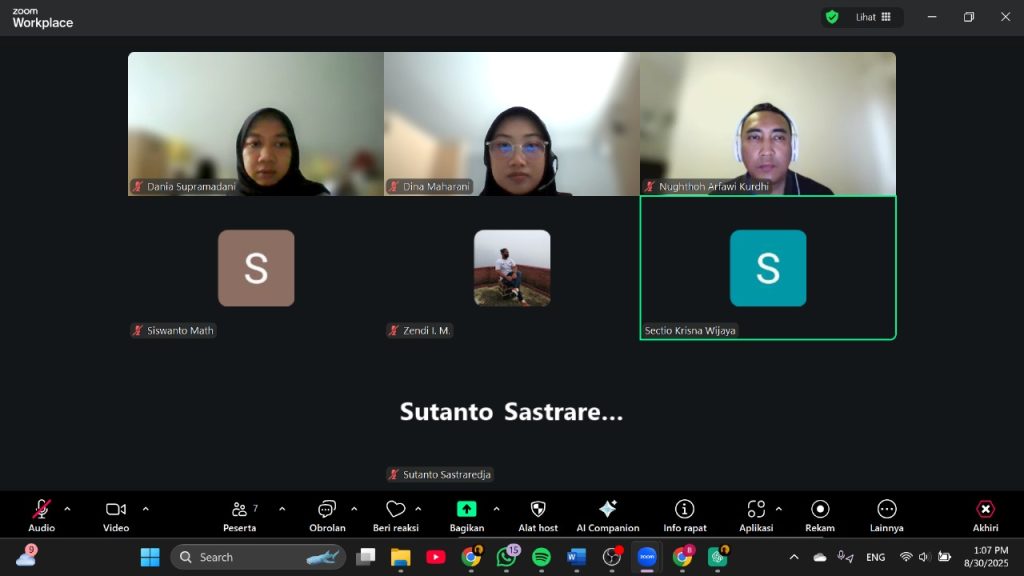1024x576 pixels.
Task: Open Spotify from the Windows taskbar
Action: (x=541, y=557)
